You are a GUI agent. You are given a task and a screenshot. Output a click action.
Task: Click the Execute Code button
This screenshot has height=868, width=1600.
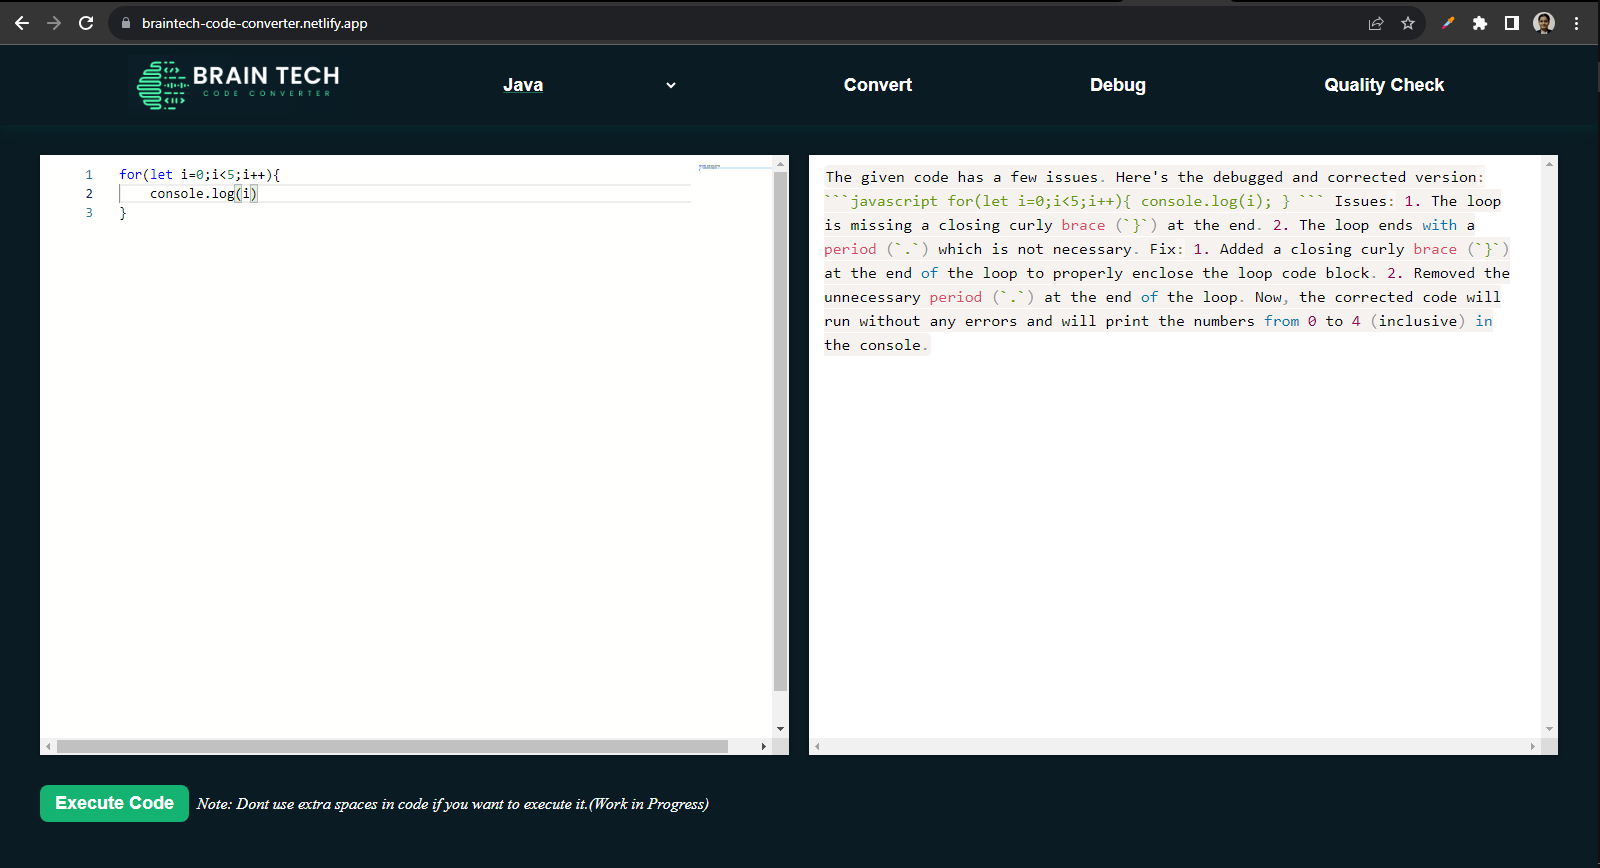tap(114, 803)
